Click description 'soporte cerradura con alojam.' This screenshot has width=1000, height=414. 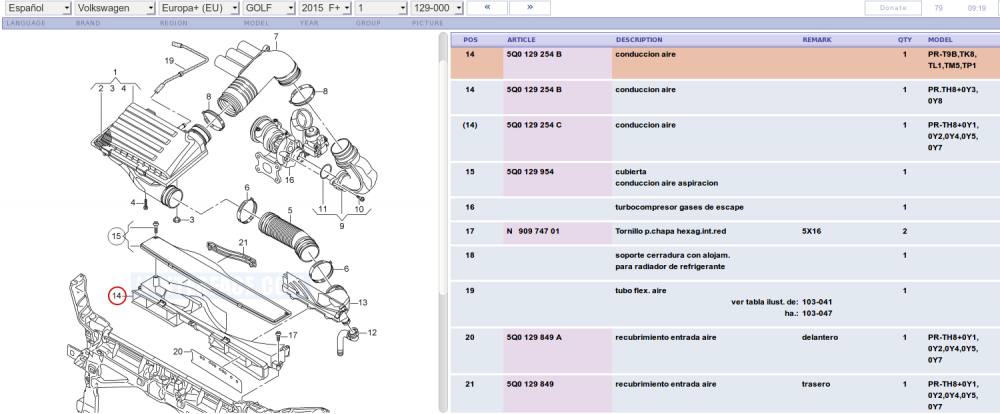[672, 255]
